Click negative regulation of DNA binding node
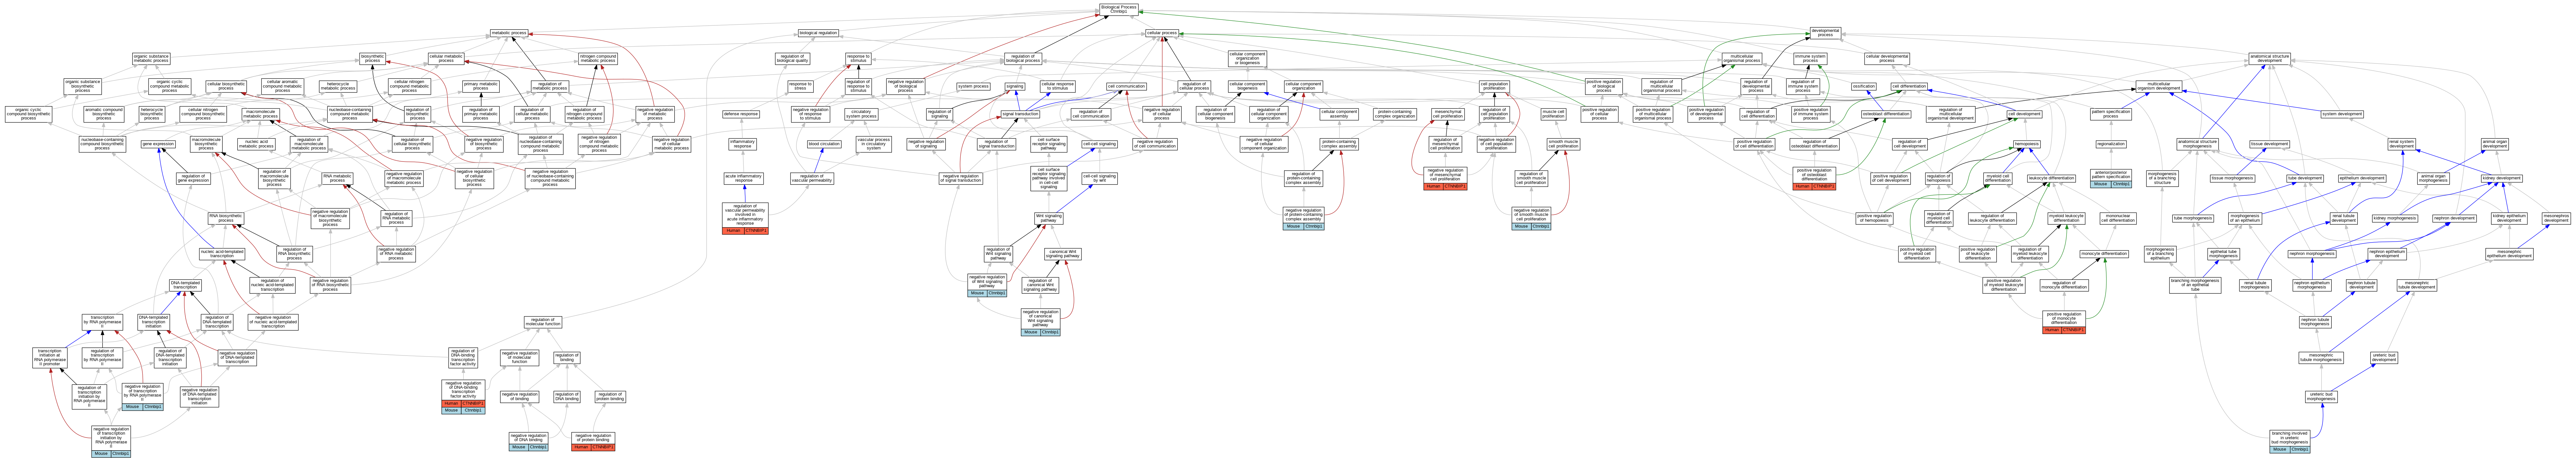The width and height of the screenshot is (2576, 461). pos(529,438)
